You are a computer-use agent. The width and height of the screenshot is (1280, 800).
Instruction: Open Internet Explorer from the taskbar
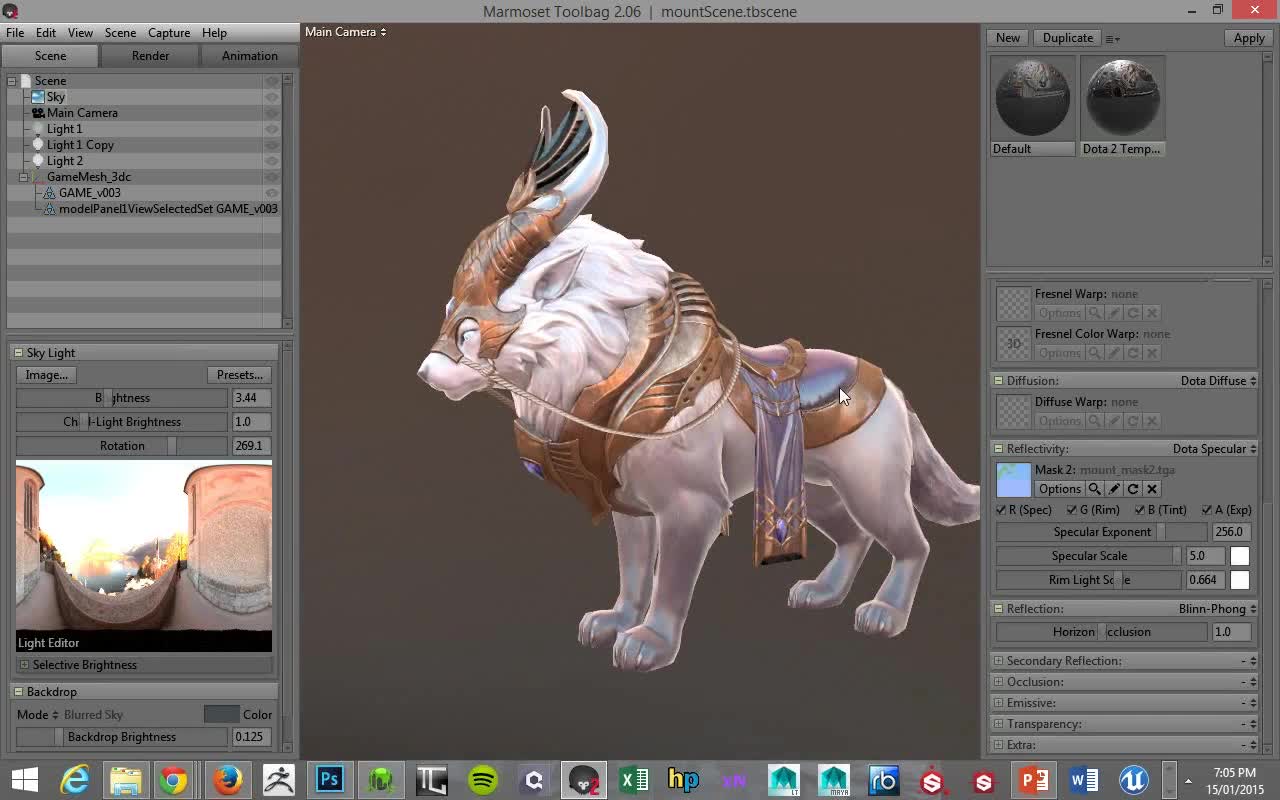[75, 779]
